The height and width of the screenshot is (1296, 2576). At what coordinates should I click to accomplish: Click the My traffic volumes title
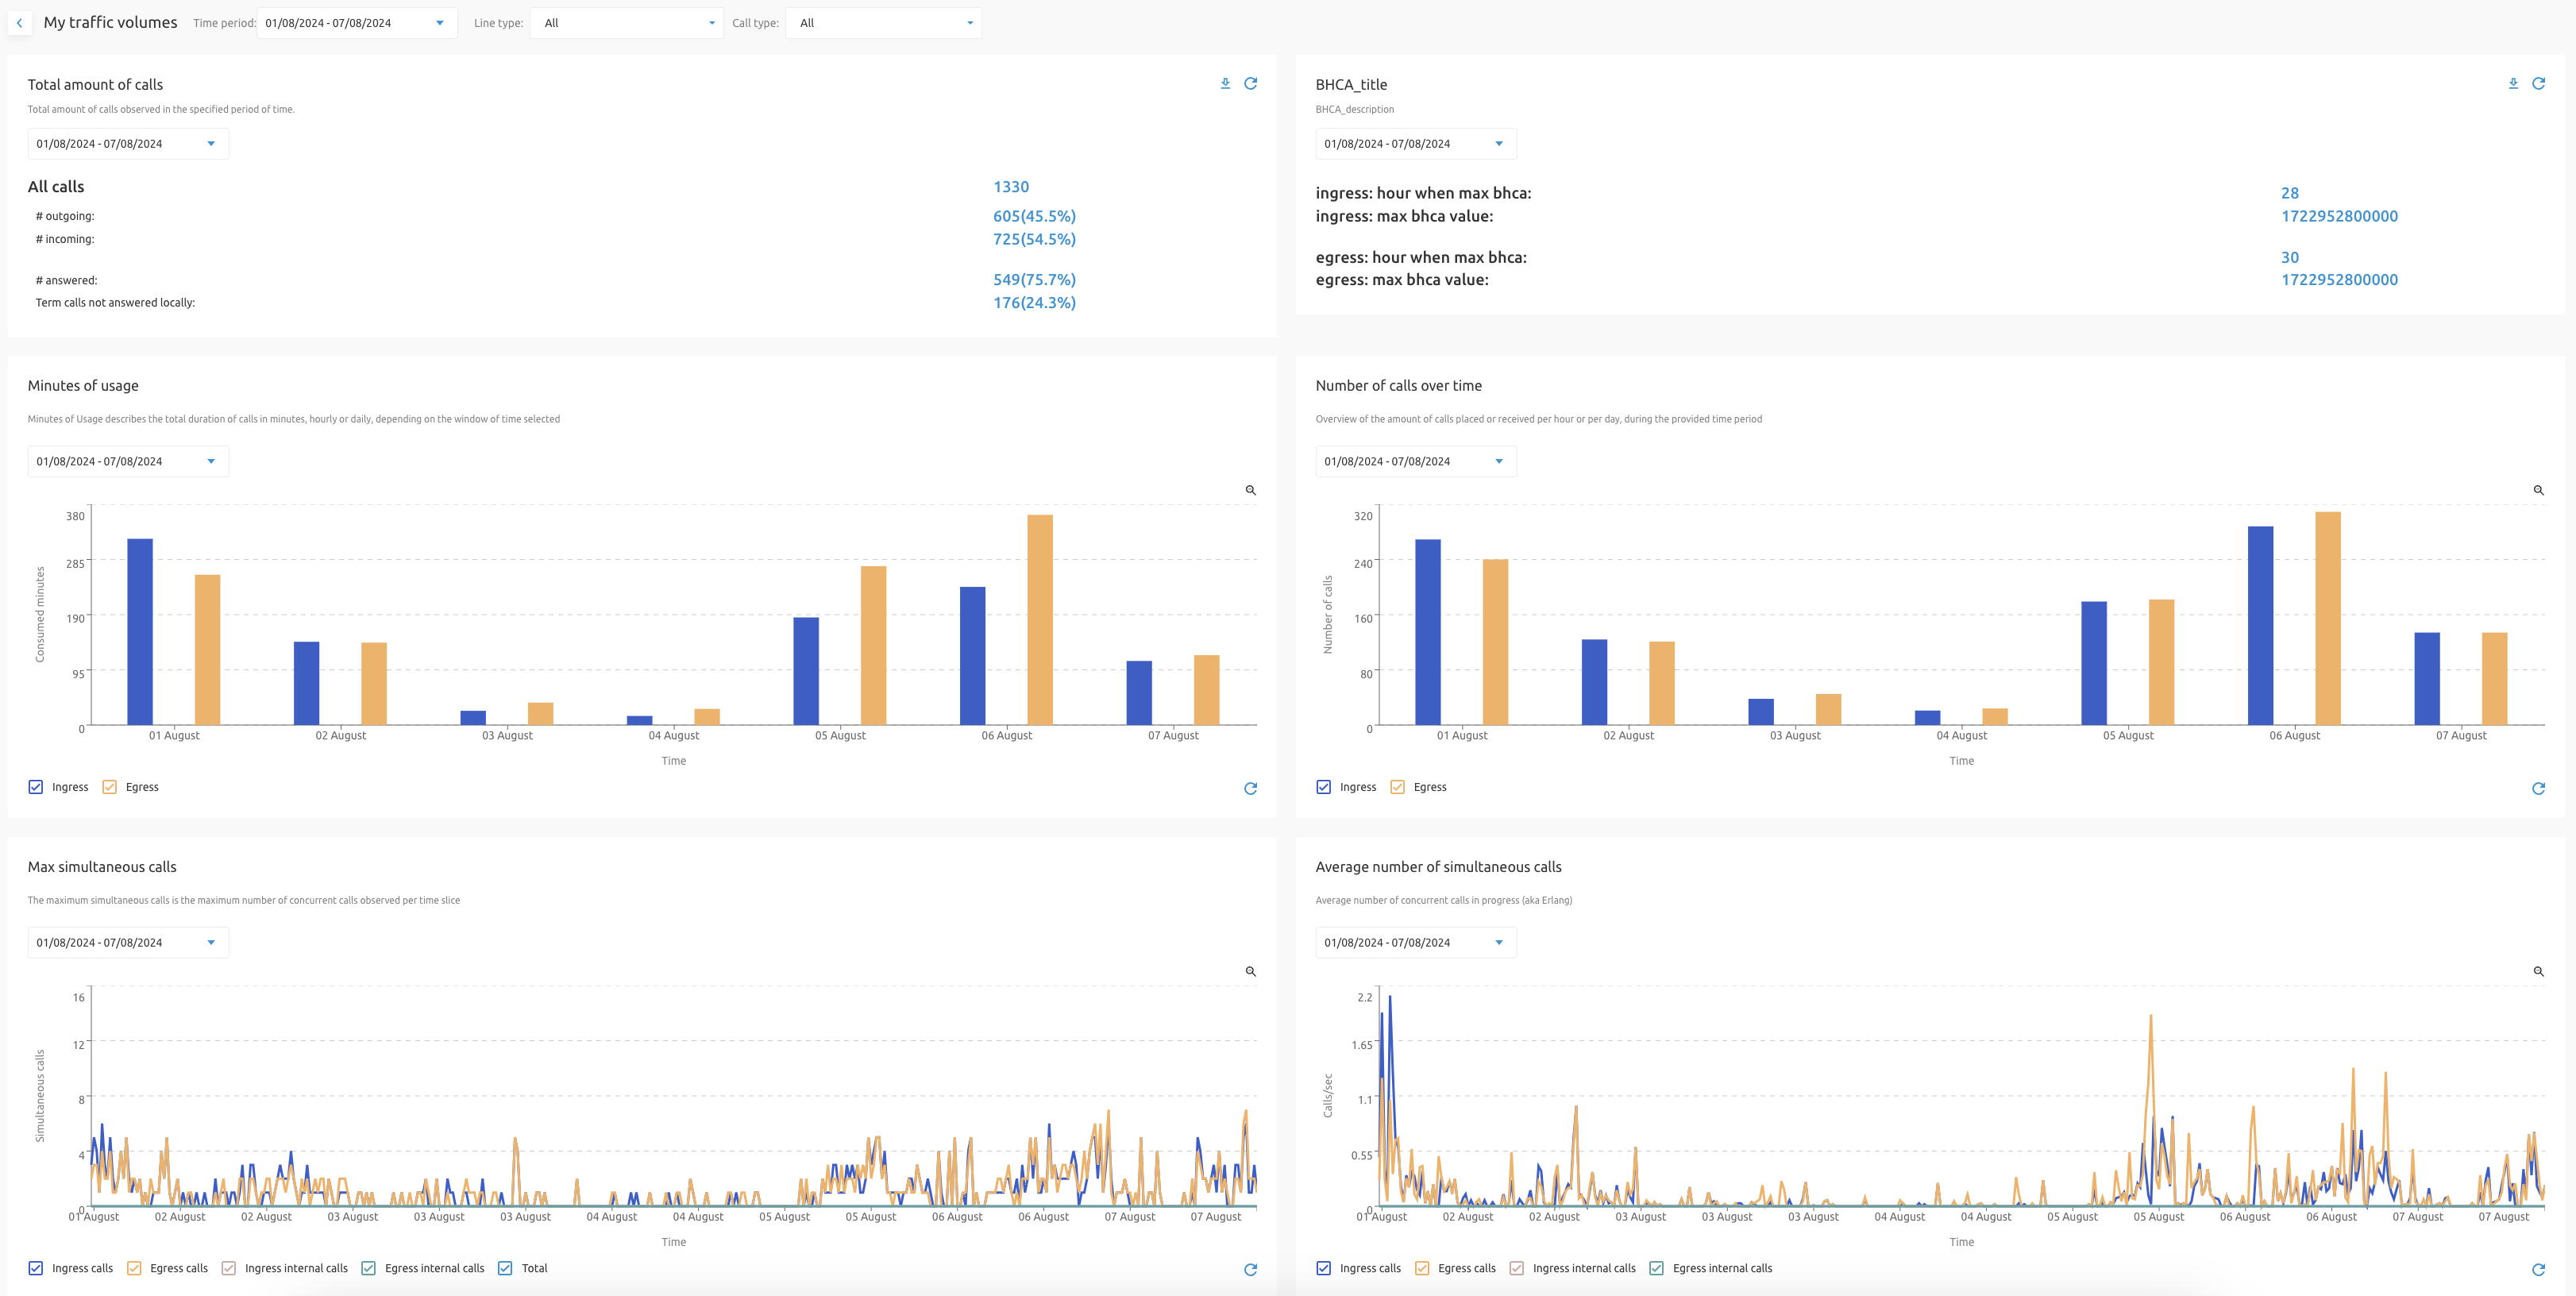(110, 22)
